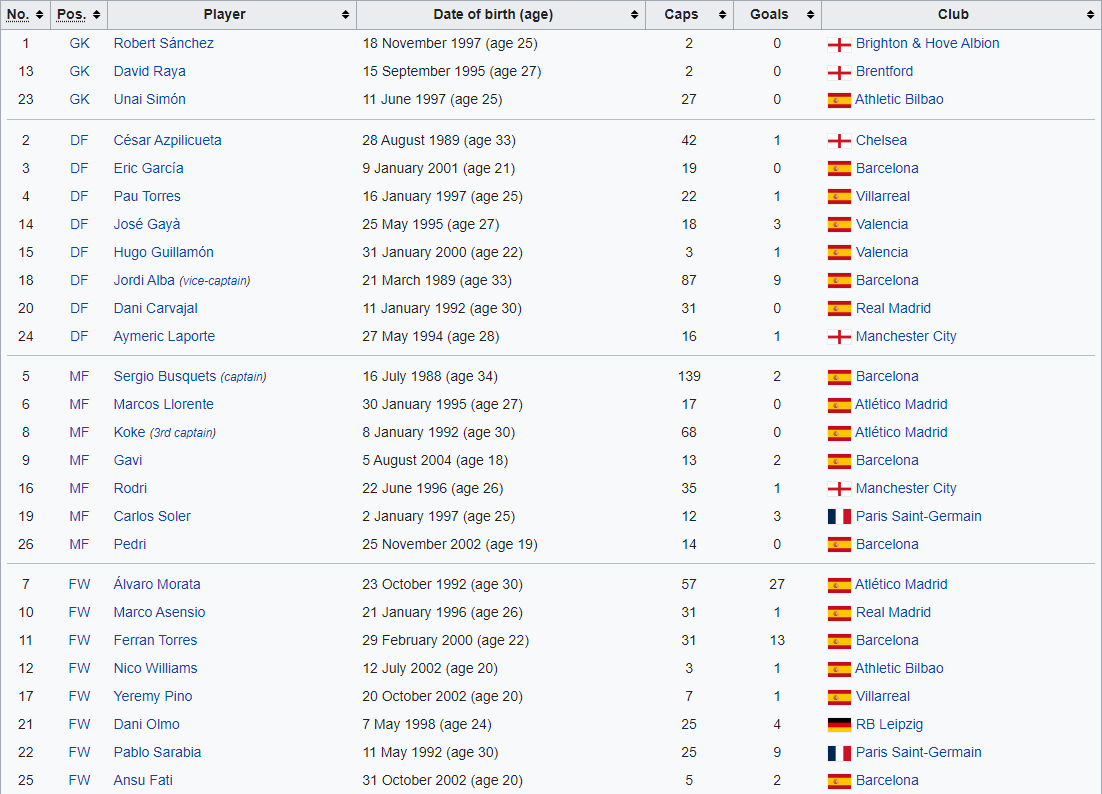Open the Manchester City link in Aymeric Laporte's row
Screen dimensions: 1102x794
[x=906, y=336]
